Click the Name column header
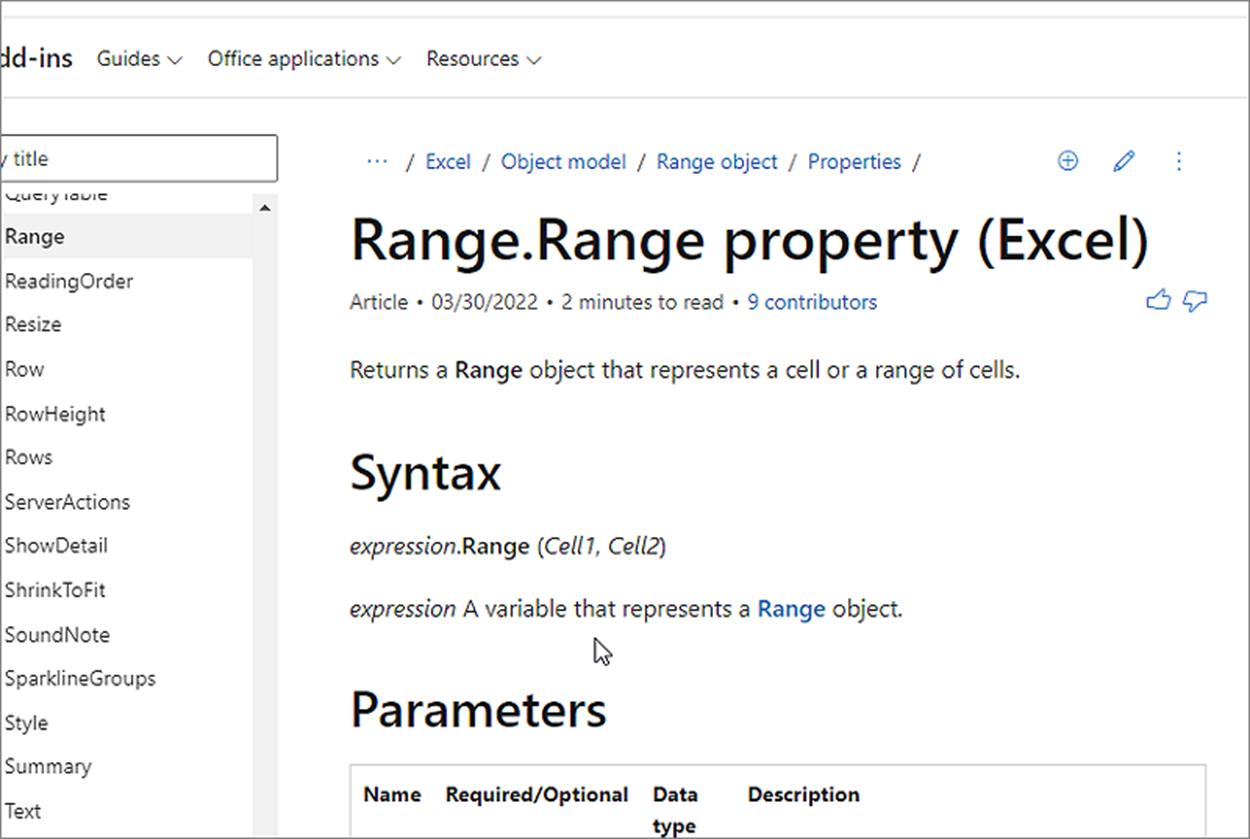Screen dimensions: 1250x839 (x=392, y=795)
